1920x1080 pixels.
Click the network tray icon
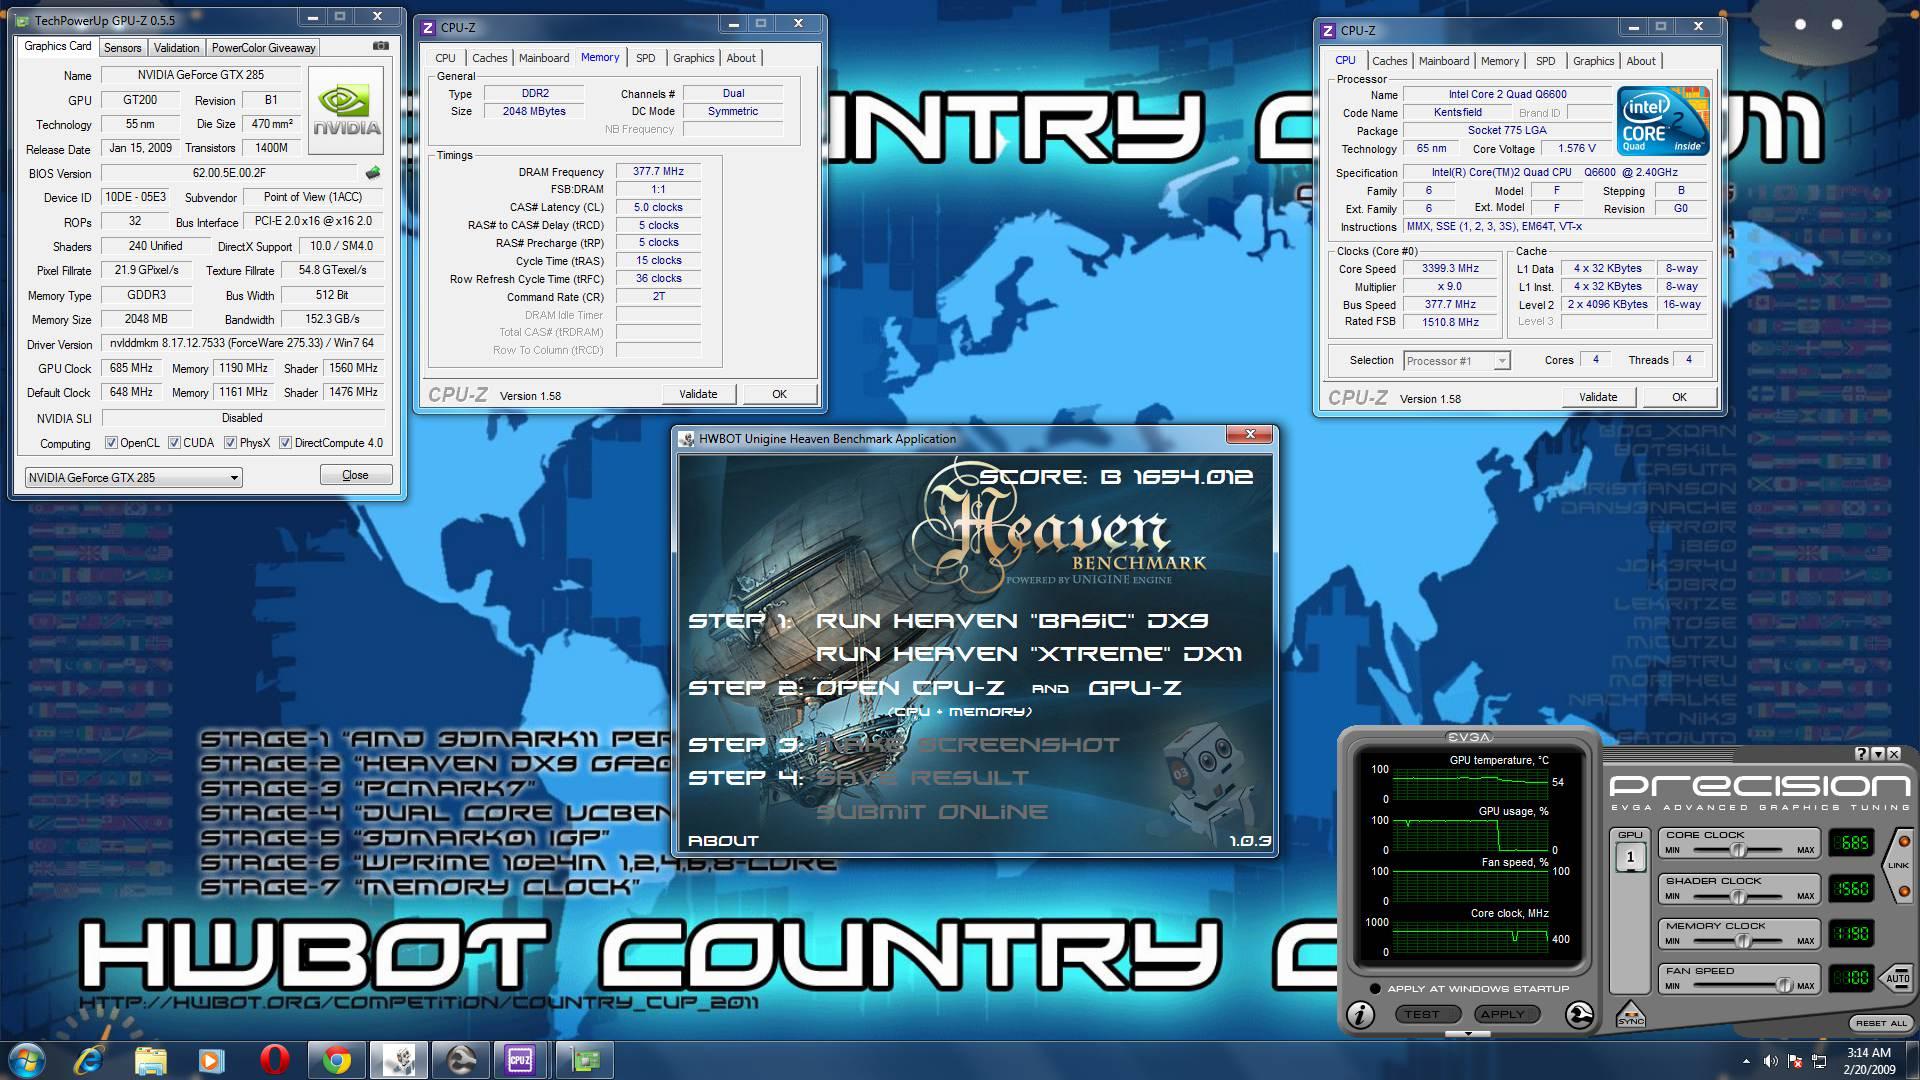pyautogui.click(x=1819, y=1061)
